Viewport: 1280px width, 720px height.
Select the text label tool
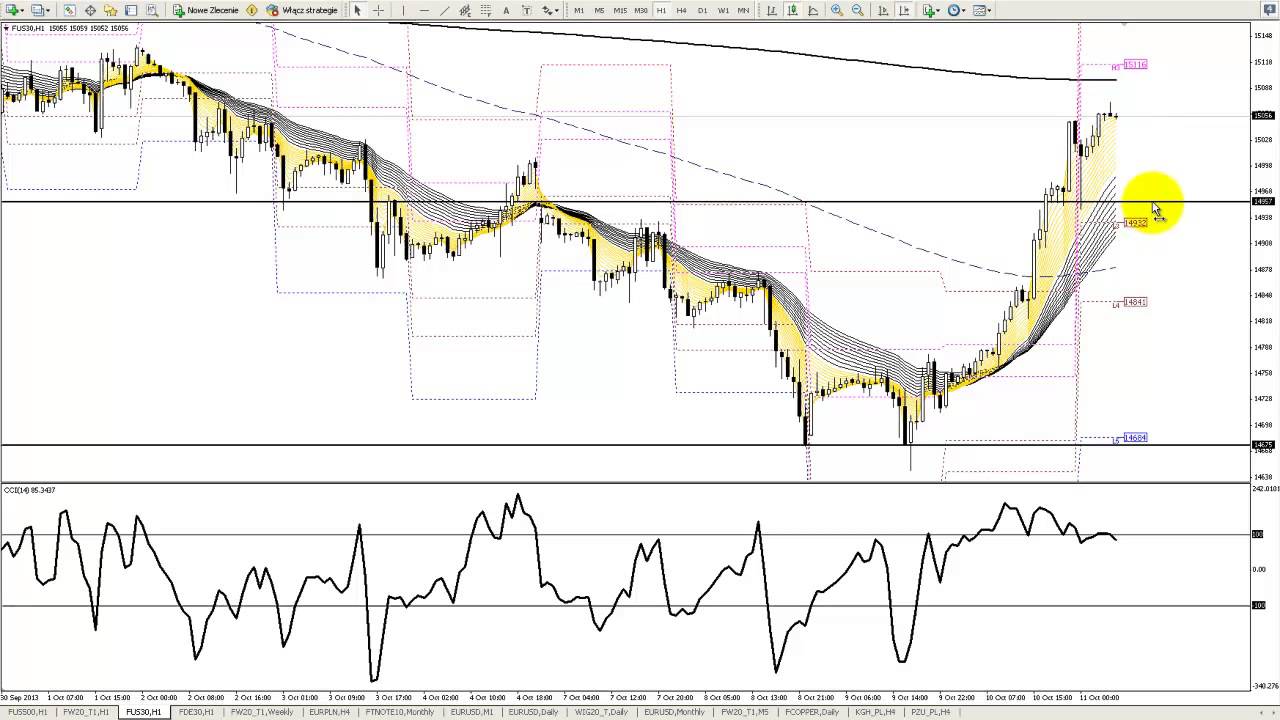526,10
